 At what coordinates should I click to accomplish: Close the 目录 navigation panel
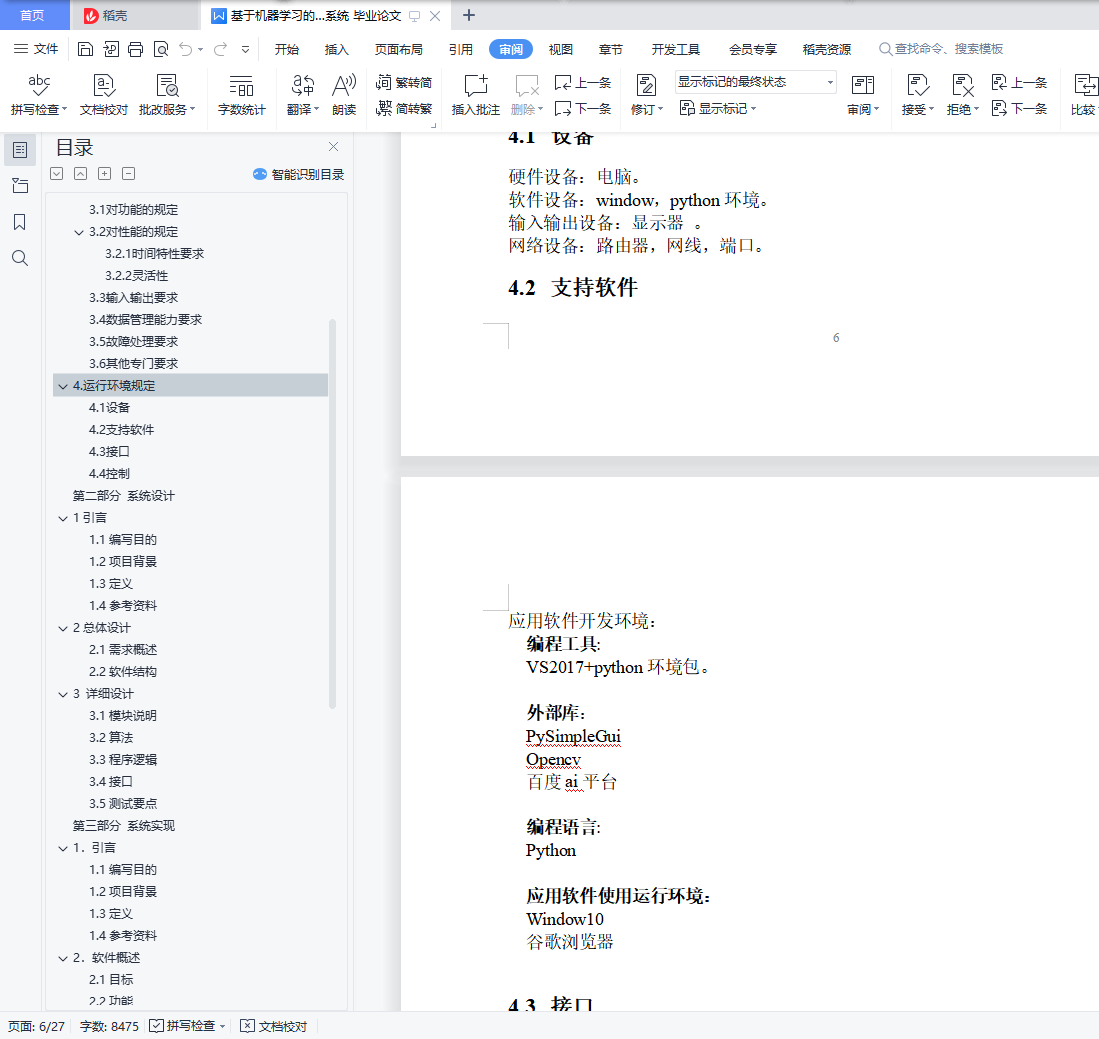click(334, 147)
